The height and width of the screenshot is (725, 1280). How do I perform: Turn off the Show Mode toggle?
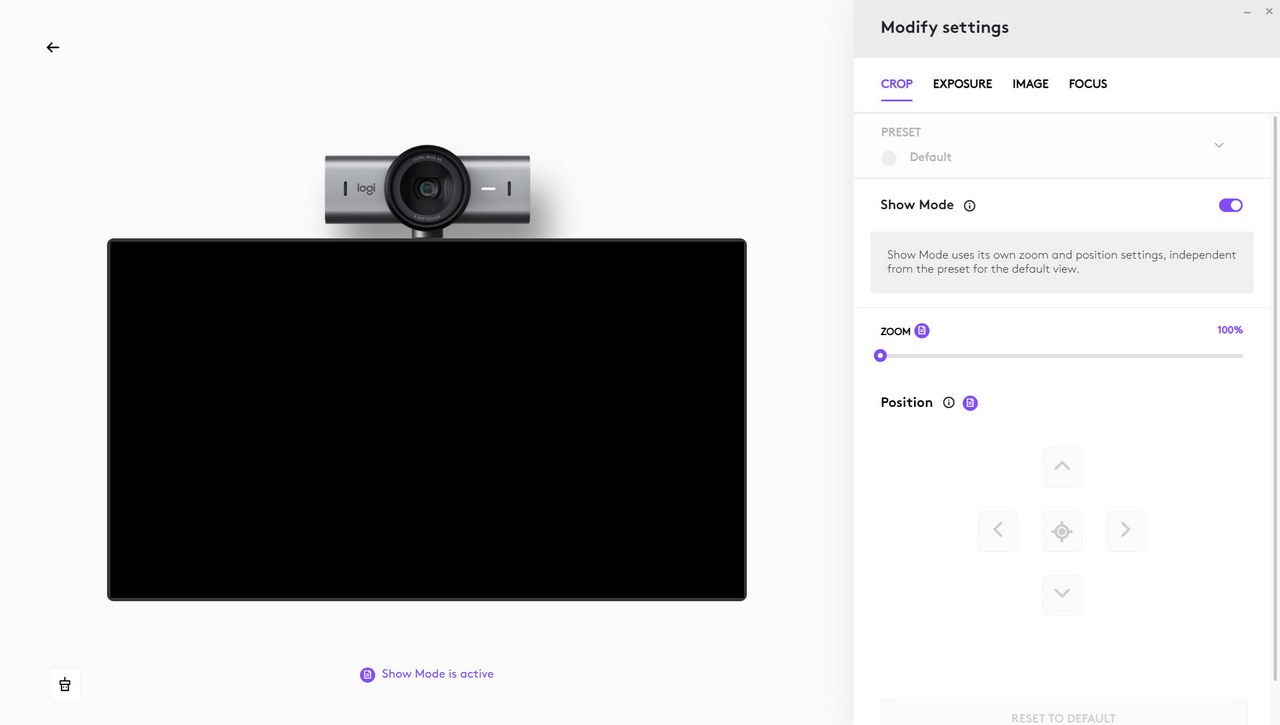point(1230,205)
